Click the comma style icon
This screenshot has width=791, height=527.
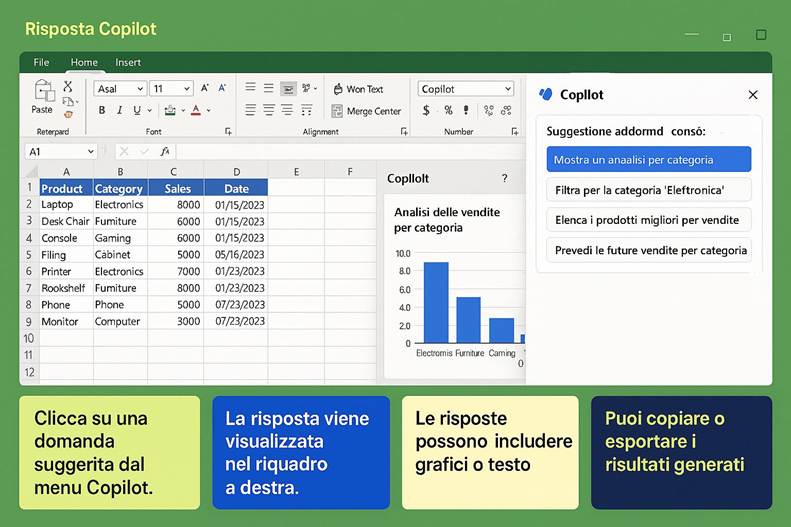[466, 110]
